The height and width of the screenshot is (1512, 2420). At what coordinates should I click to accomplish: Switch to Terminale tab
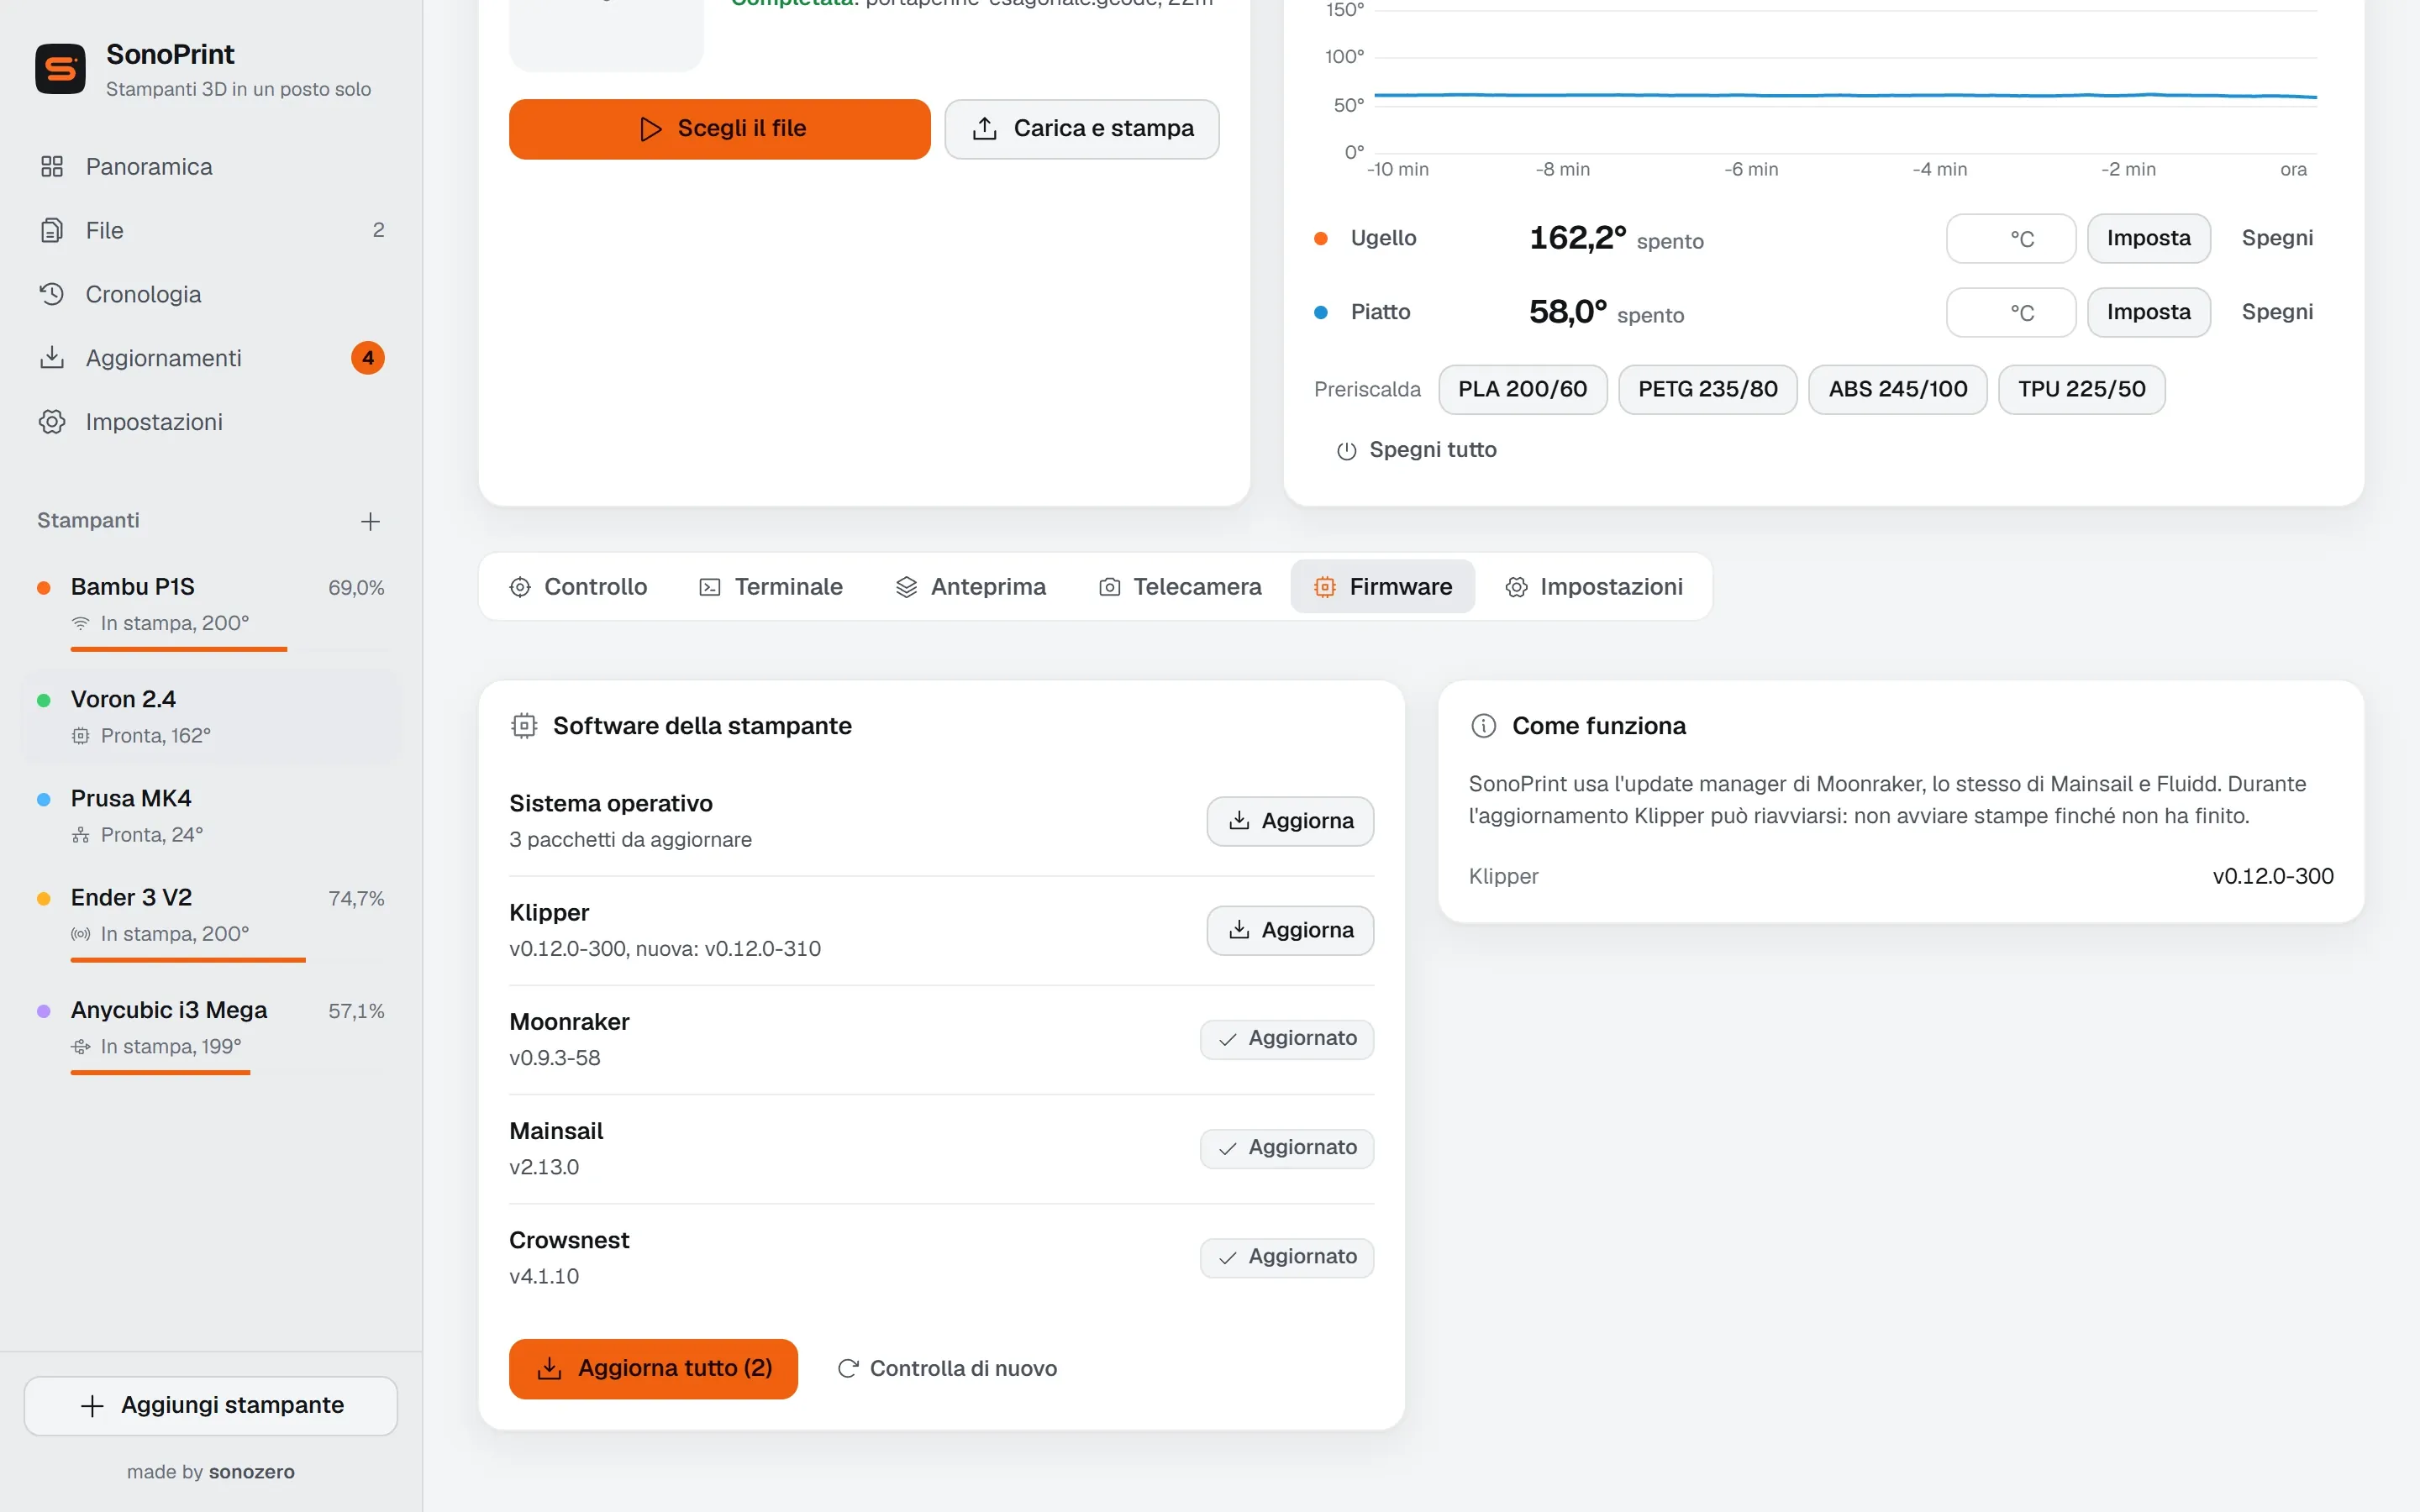tap(771, 587)
